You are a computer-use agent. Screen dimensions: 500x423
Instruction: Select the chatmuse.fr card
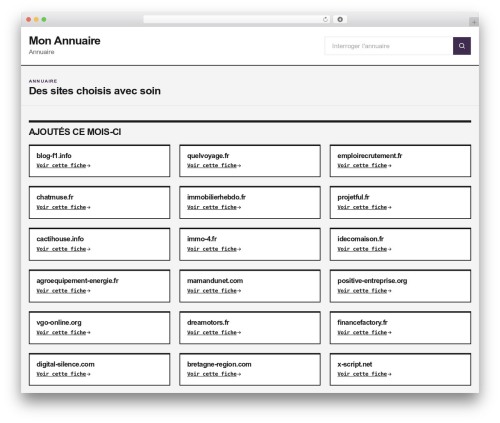coord(99,203)
